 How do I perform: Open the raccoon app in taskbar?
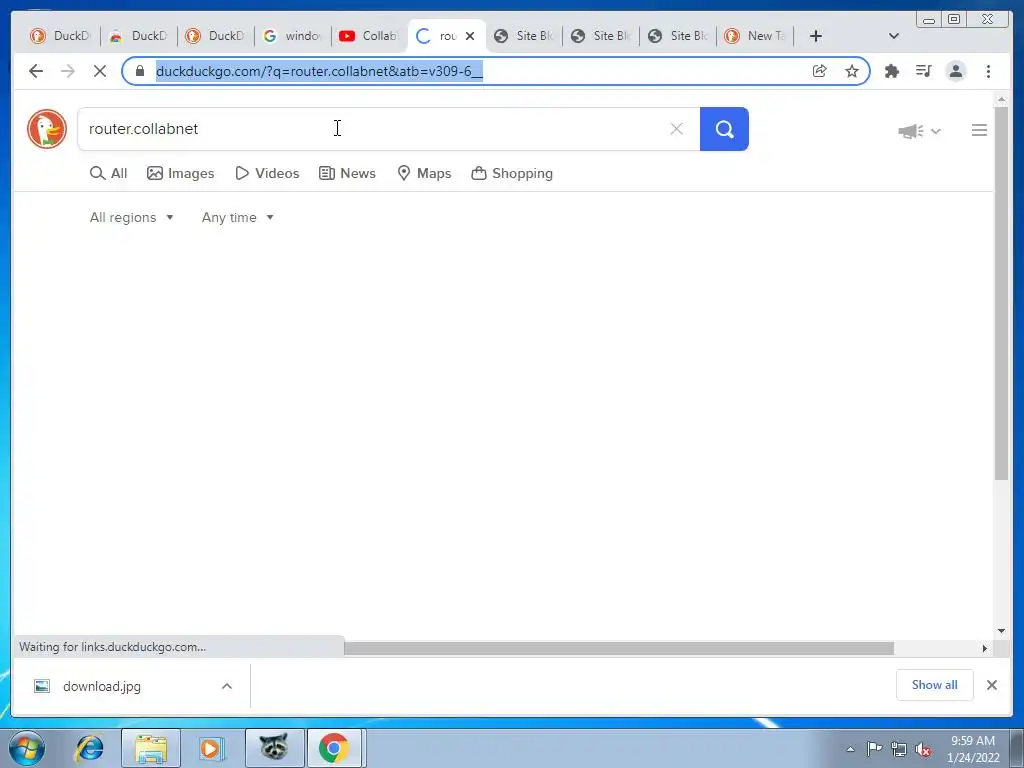(x=274, y=747)
